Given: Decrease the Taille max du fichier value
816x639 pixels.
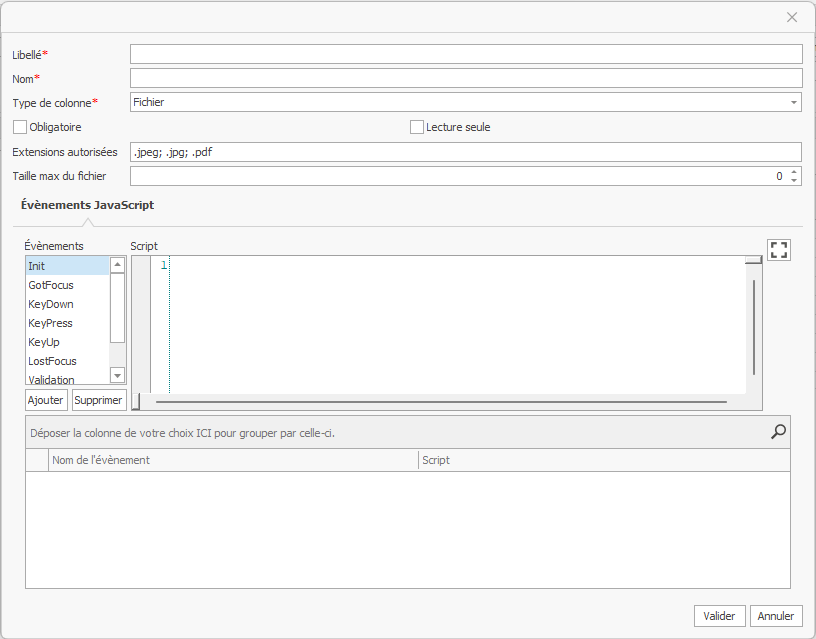Looking at the screenshot, I should pos(794,180).
